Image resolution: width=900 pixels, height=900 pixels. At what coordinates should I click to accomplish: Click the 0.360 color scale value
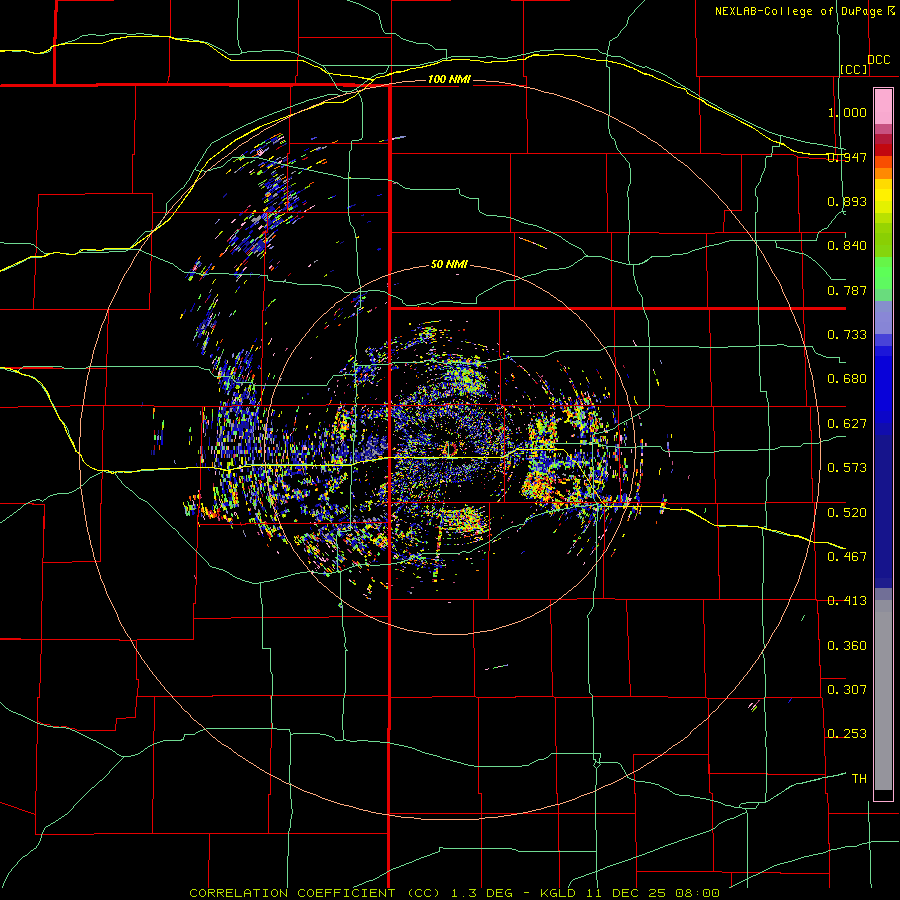click(847, 646)
